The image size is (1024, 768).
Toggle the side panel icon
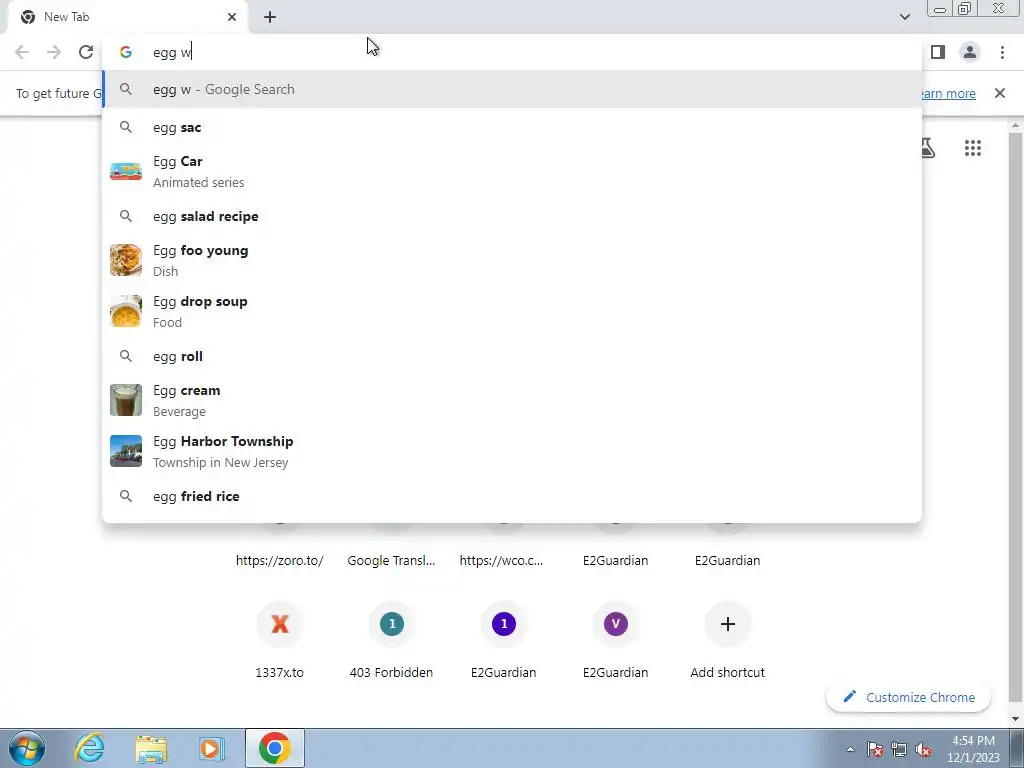pos(938,52)
